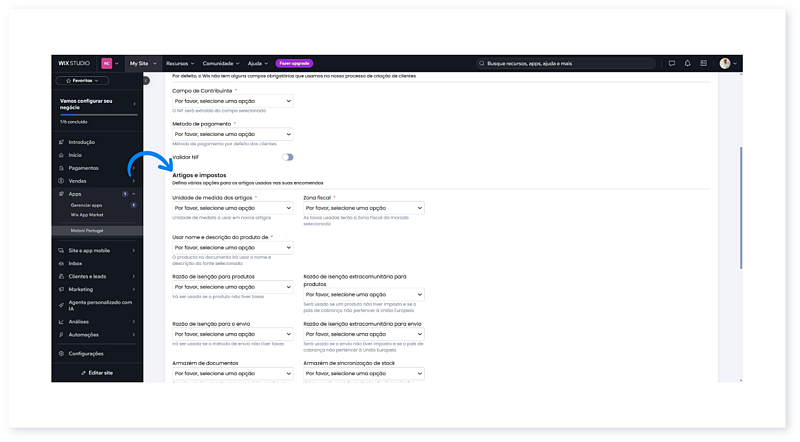Expand the Unidade de medida dos artigos dropdown

[x=232, y=208]
